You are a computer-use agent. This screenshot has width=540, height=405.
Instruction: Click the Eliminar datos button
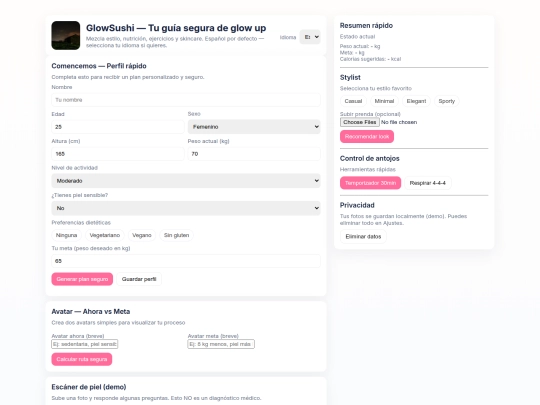pos(363,237)
